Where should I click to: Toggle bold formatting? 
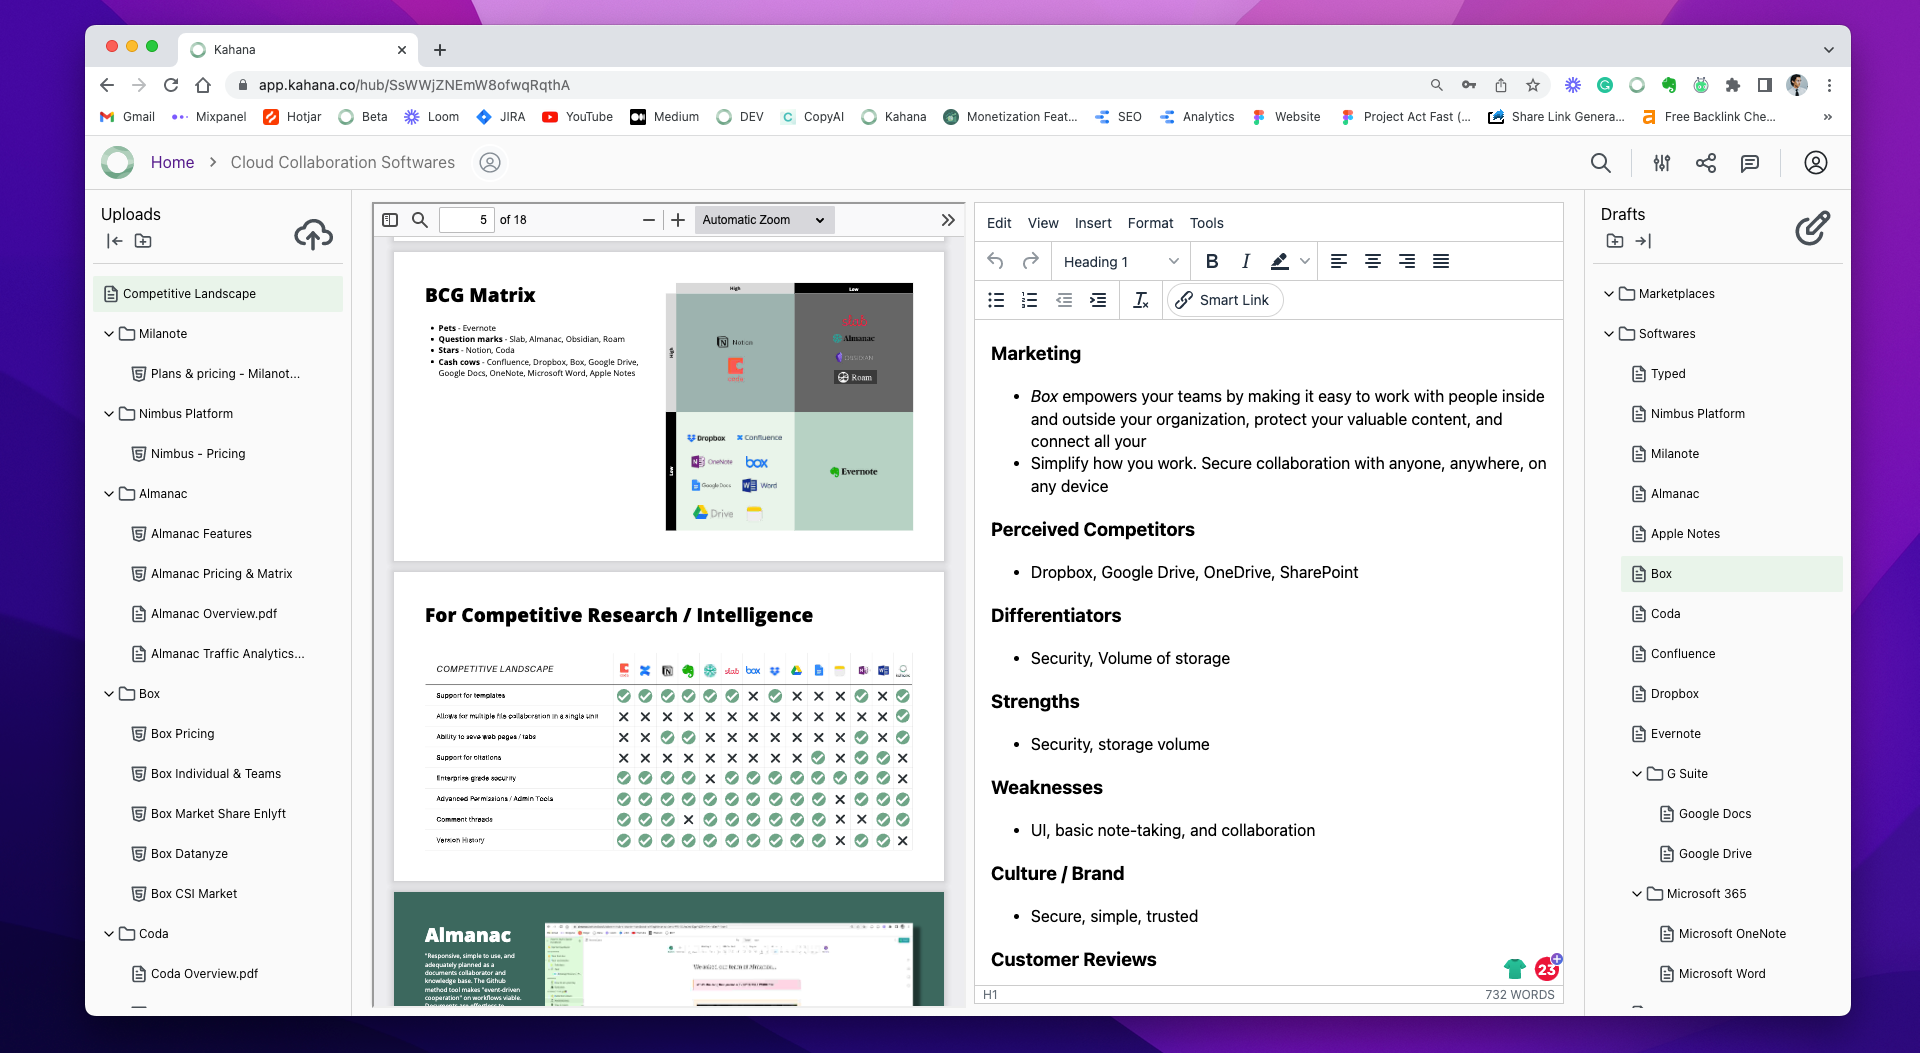pyautogui.click(x=1212, y=261)
